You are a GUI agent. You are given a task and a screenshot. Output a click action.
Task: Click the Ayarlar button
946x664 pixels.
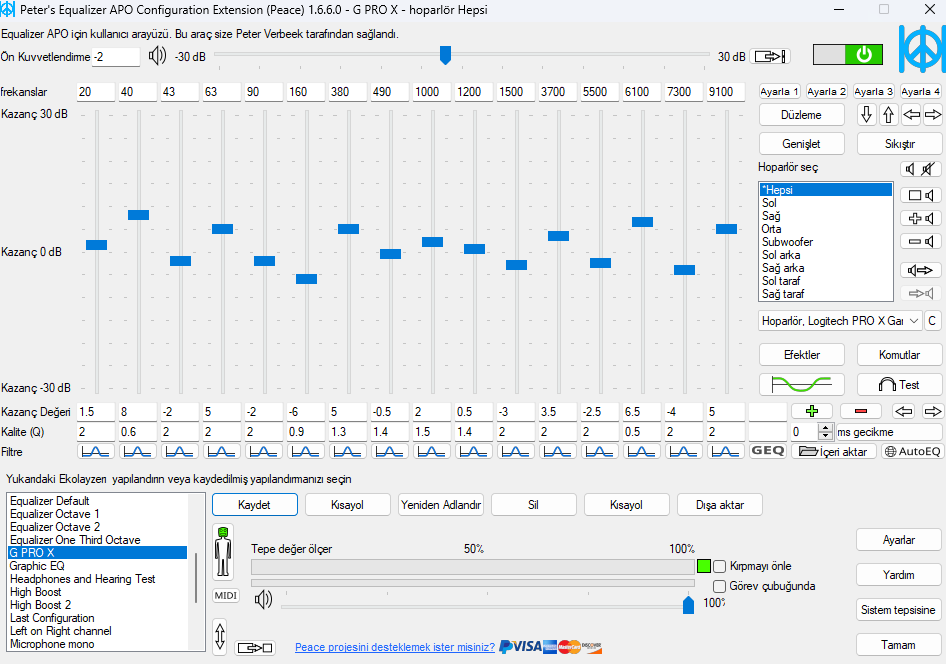(899, 540)
